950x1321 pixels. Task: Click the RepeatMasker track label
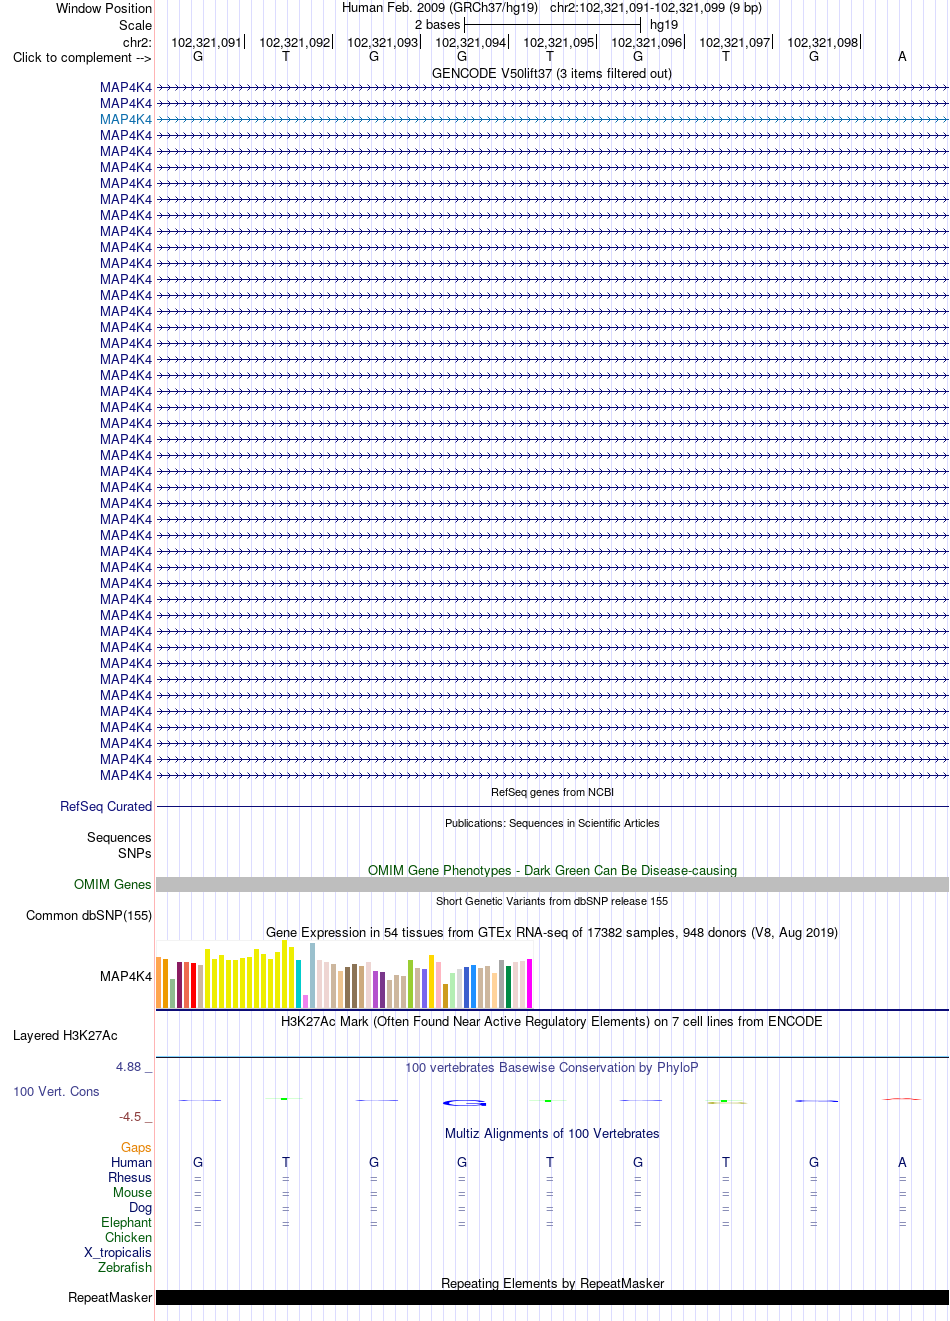(x=110, y=1297)
